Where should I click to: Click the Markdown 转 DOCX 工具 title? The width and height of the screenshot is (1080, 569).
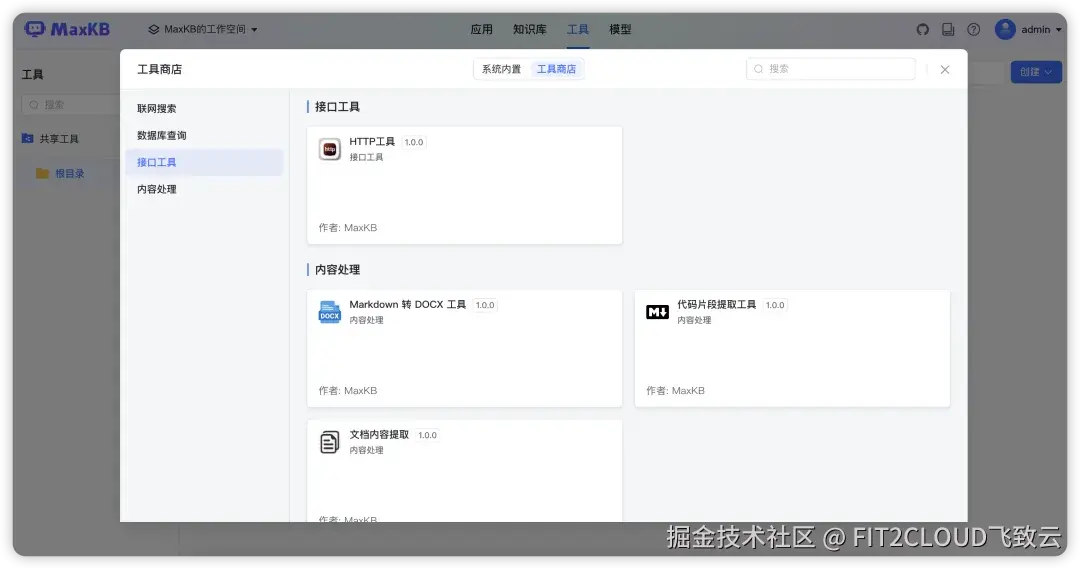(x=408, y=304)
